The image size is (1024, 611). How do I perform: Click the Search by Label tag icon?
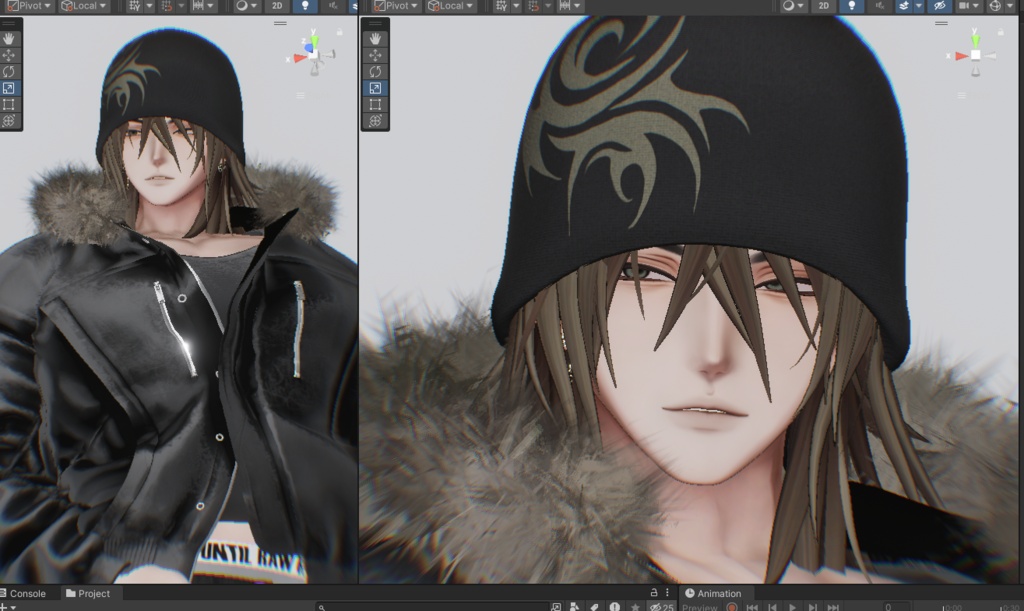click(x=594, y=607)
